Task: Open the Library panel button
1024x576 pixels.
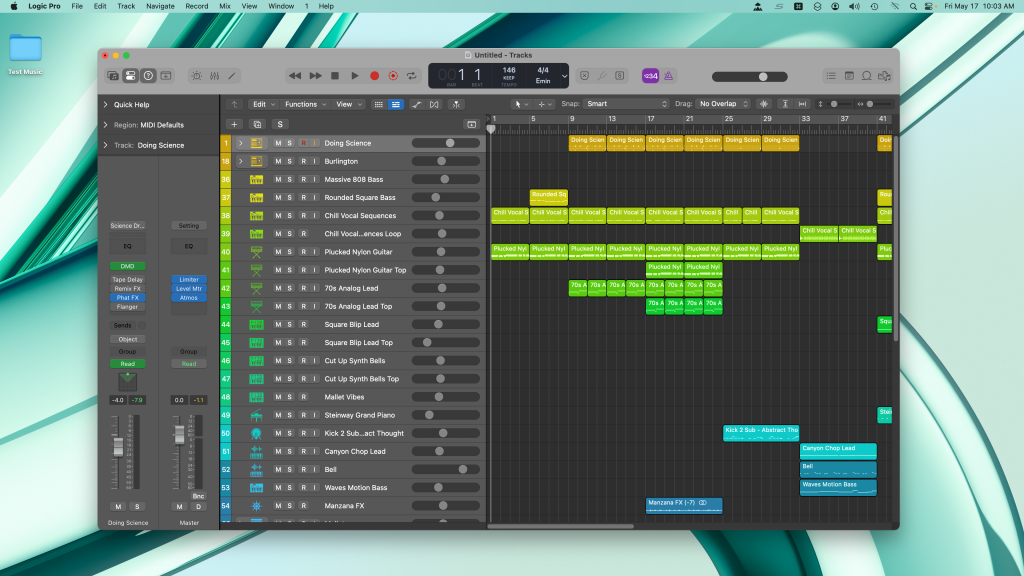Action: [x=113, y=76]
